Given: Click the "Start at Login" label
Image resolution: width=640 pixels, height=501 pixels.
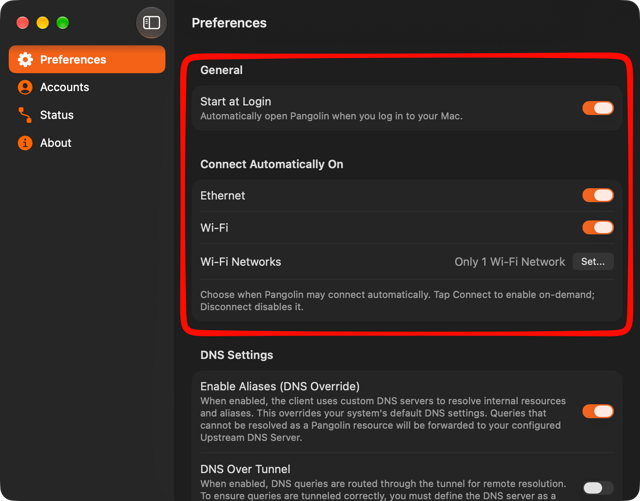Looking at the screenshot, I should click(x=236, y=101).
